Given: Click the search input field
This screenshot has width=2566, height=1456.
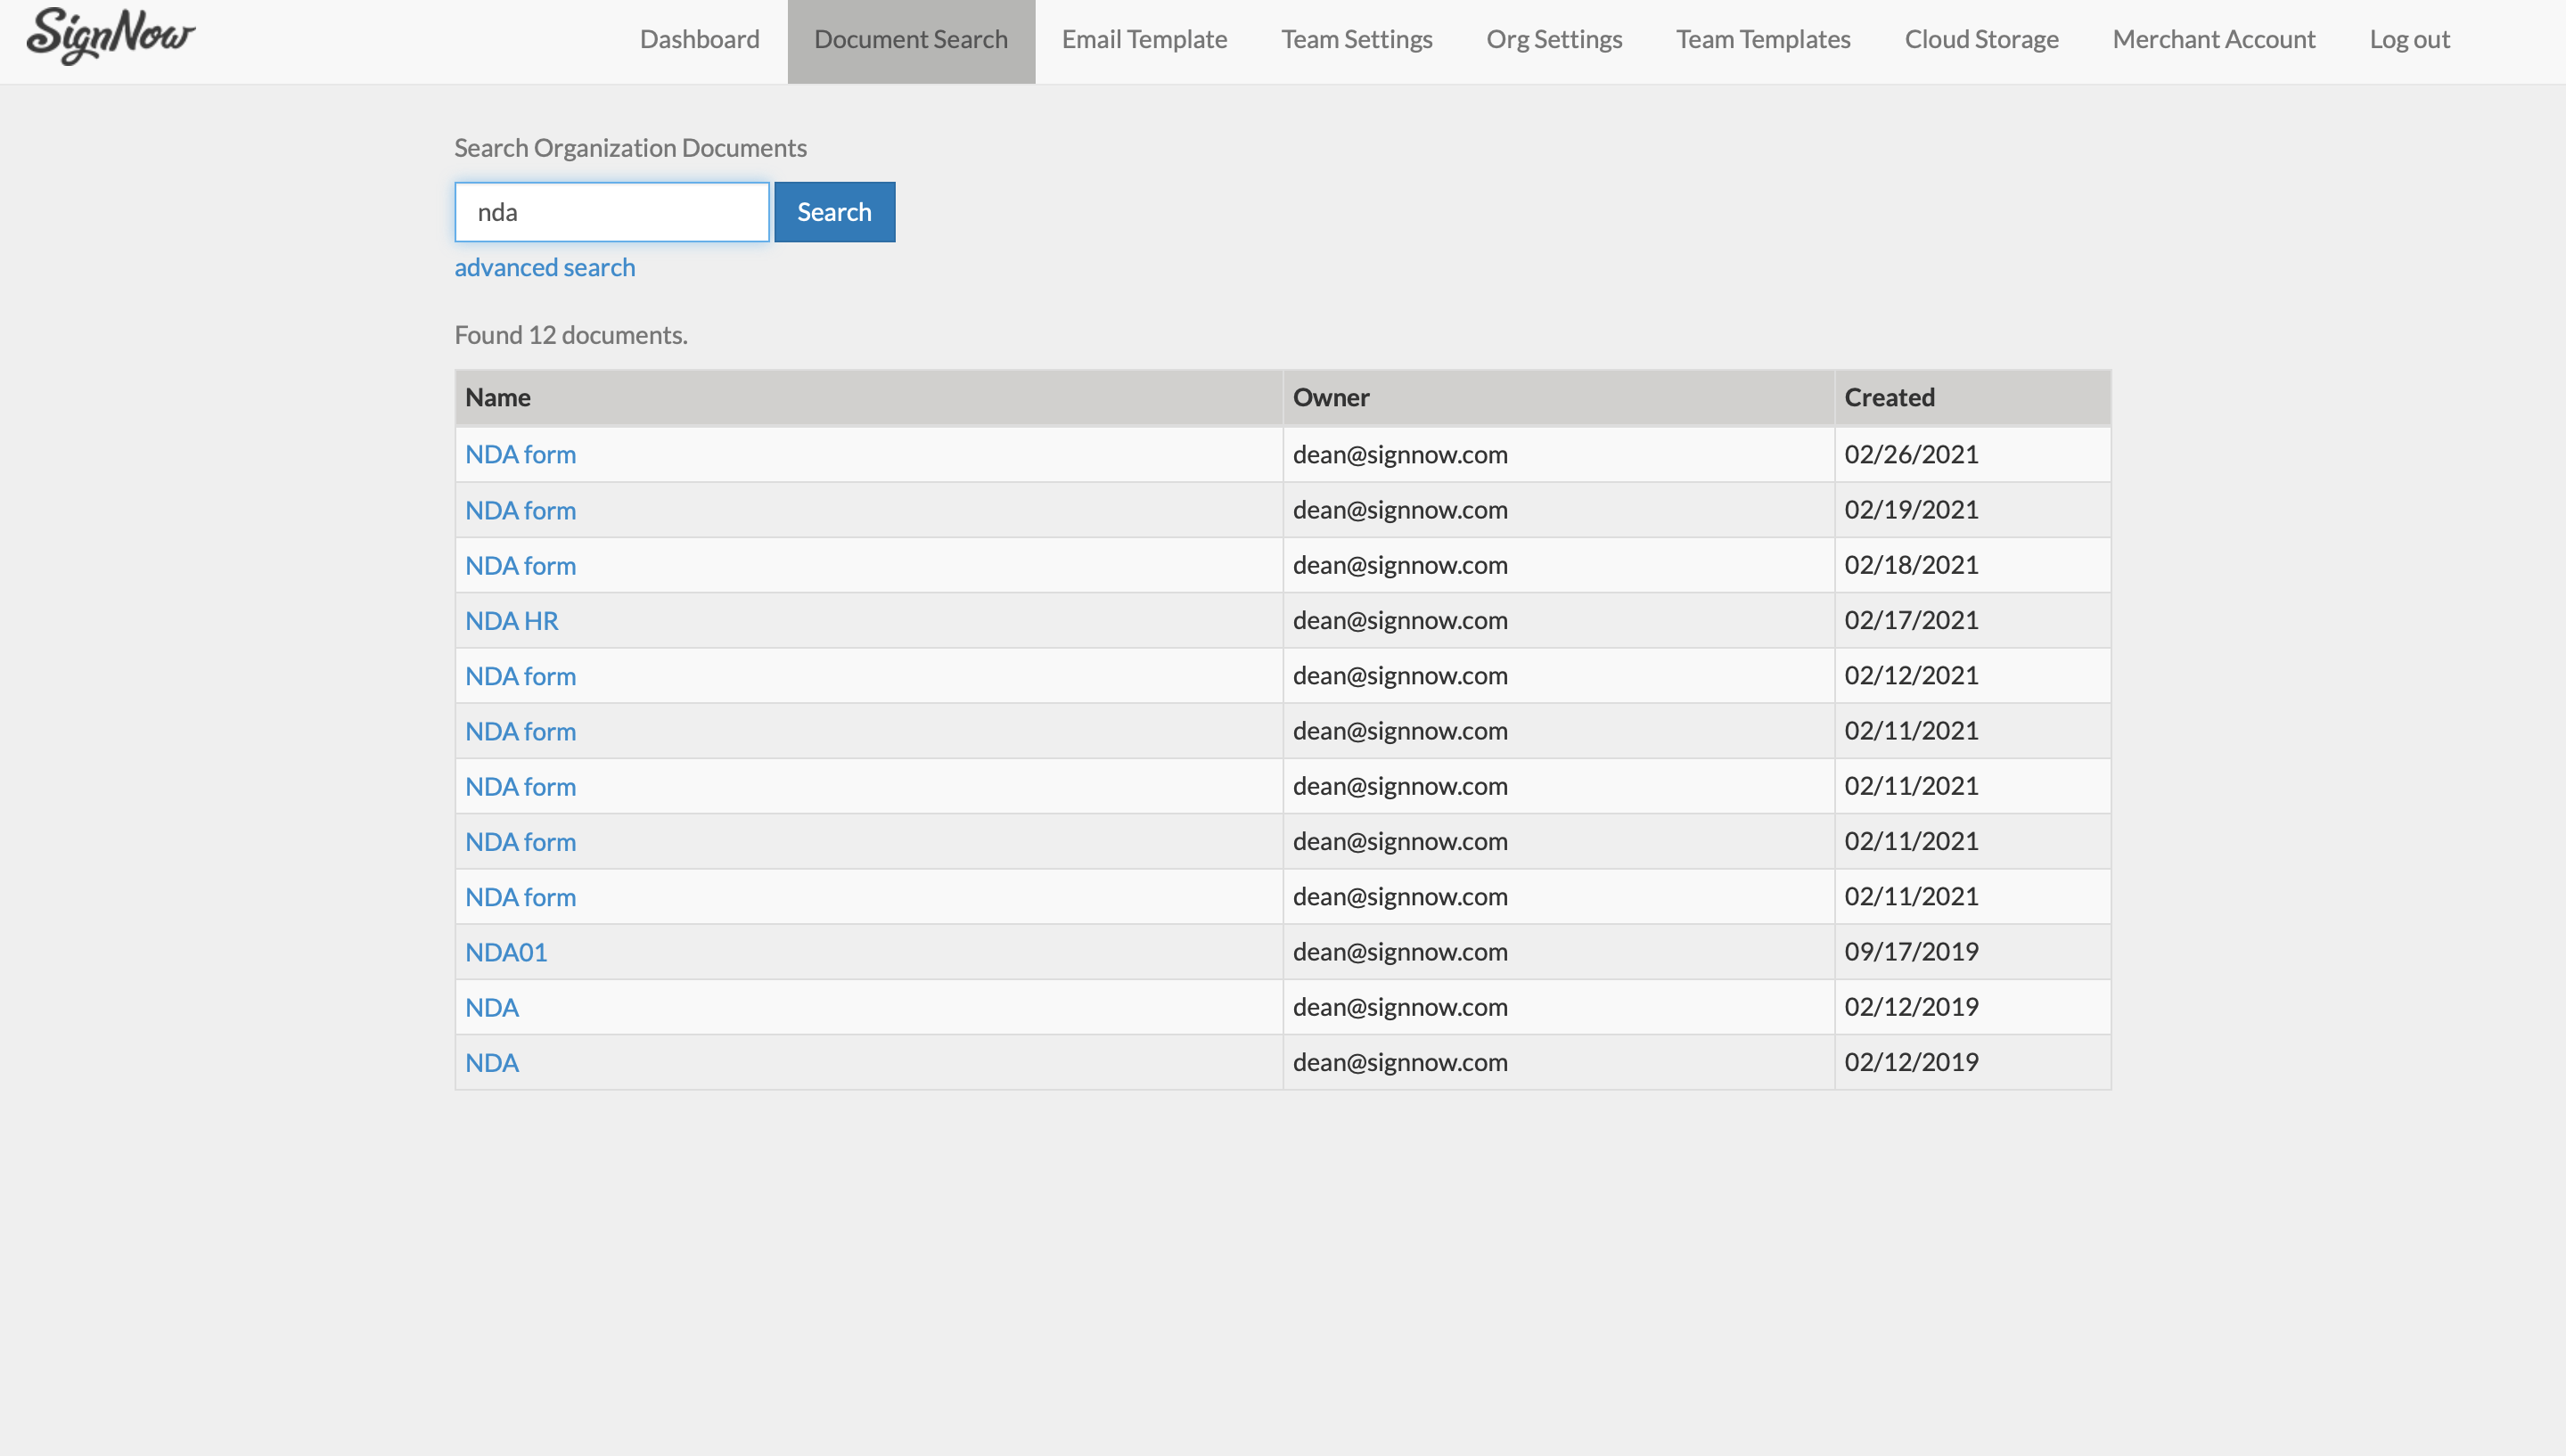Looking at the screenshot, I should 611,211.
